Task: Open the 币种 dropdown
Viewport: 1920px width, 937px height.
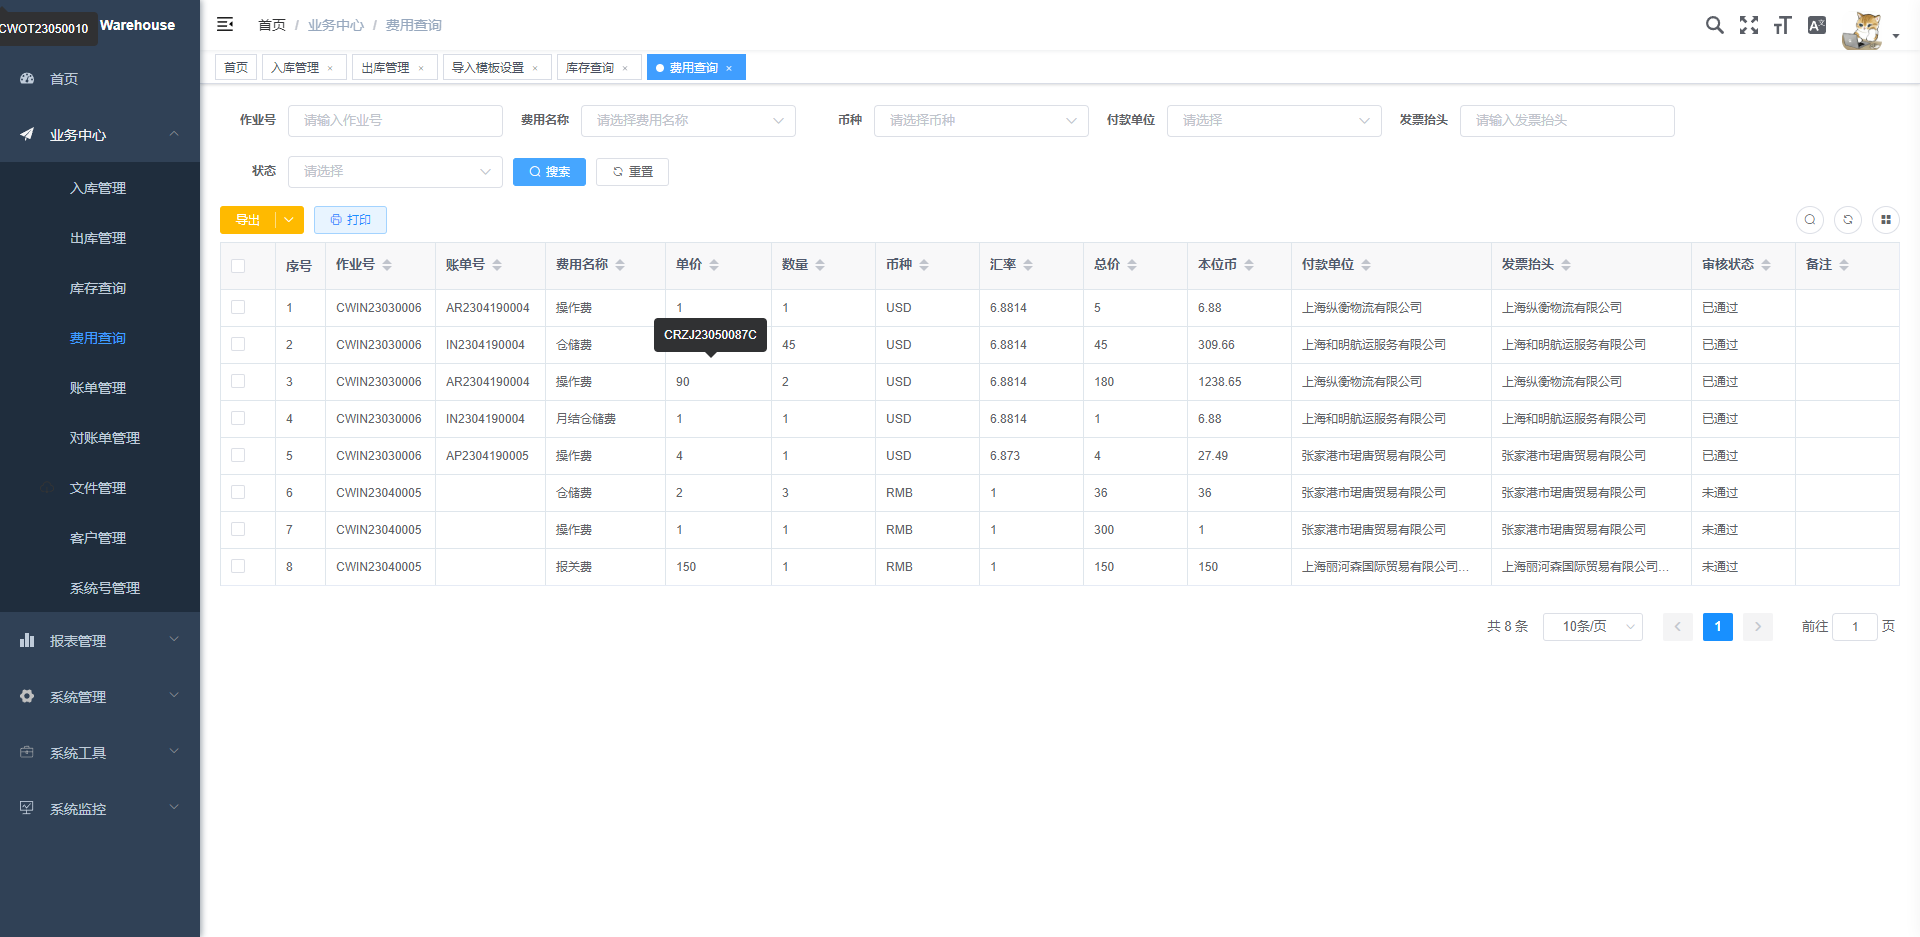Action: (x=981, y=120)
